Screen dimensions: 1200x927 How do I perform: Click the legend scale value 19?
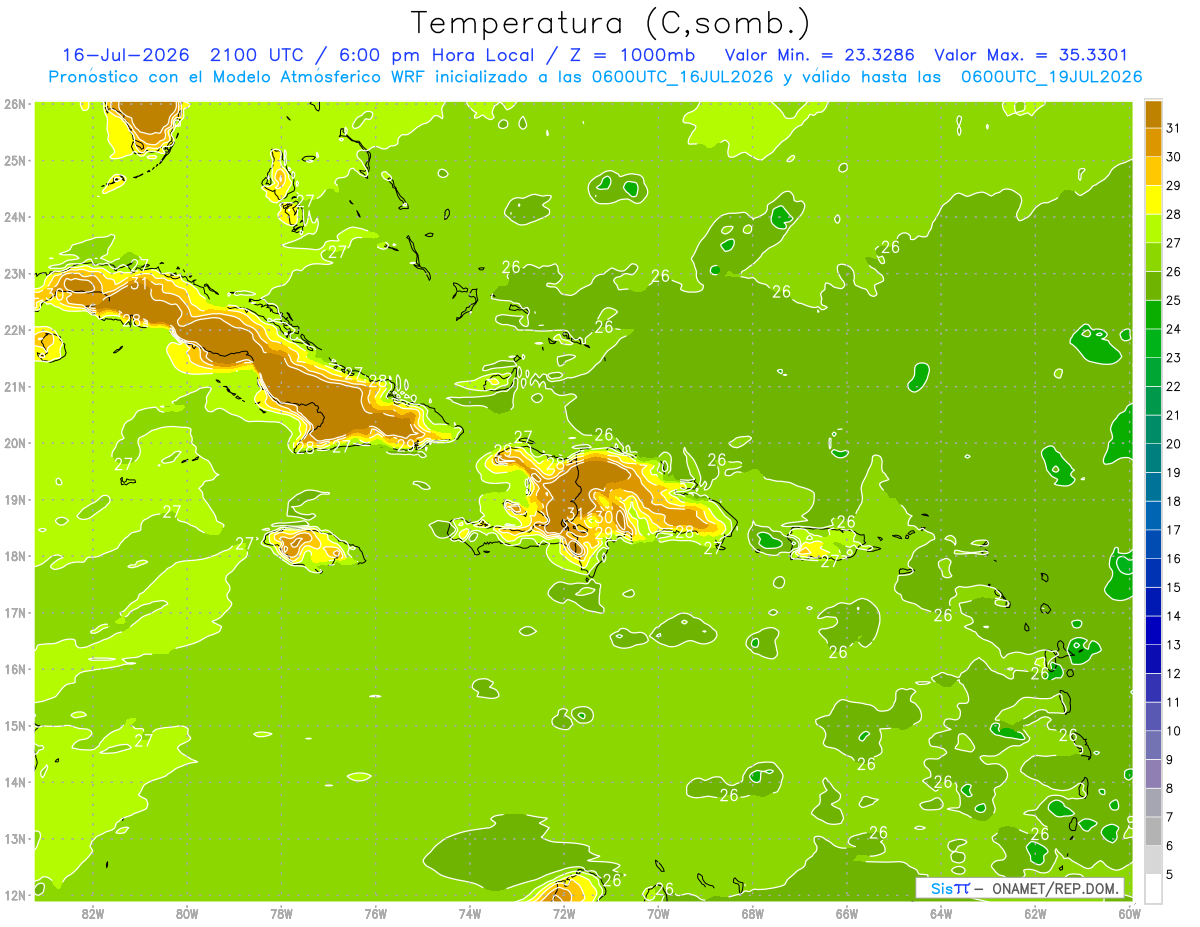pyautogui.click(x=1173, y=473)
